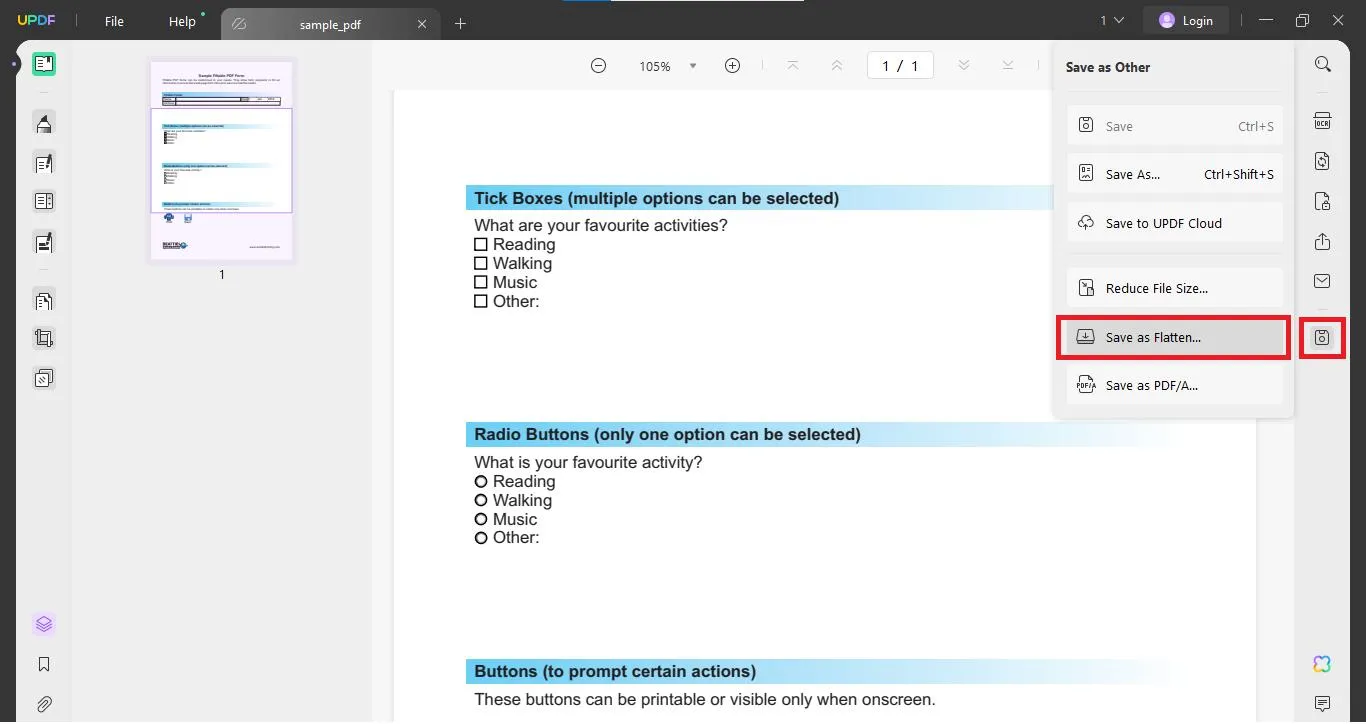Expand the 105% zoom level dropdown
Screen dimensions: 1366x724
[x=692, y=66]
